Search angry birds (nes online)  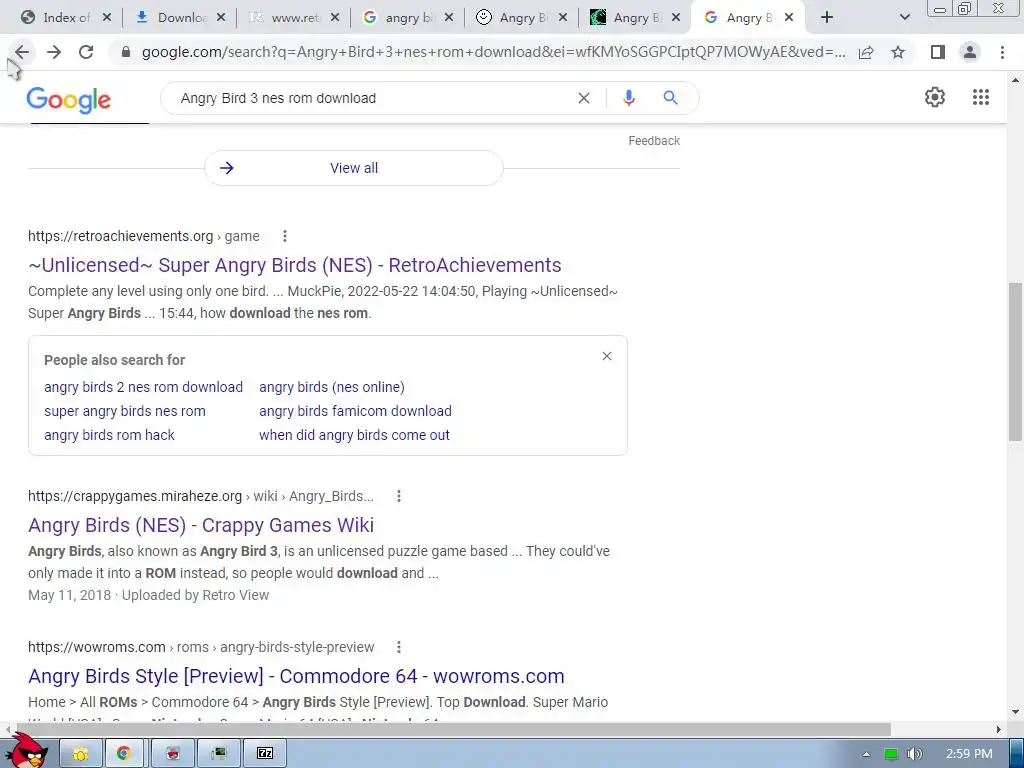point(332,387)
